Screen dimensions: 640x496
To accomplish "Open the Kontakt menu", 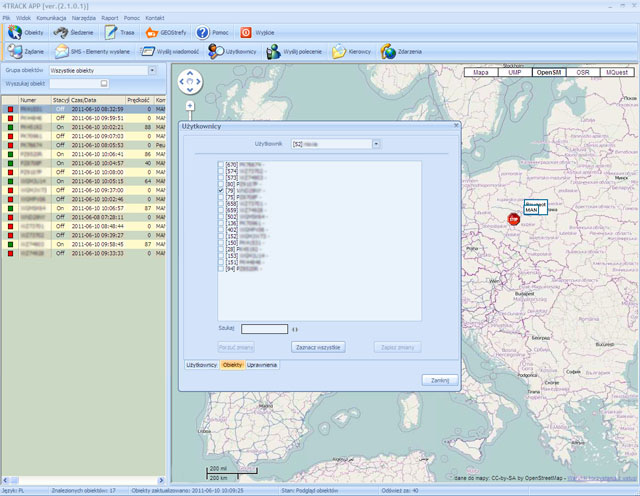I will (x=155, y=18).
